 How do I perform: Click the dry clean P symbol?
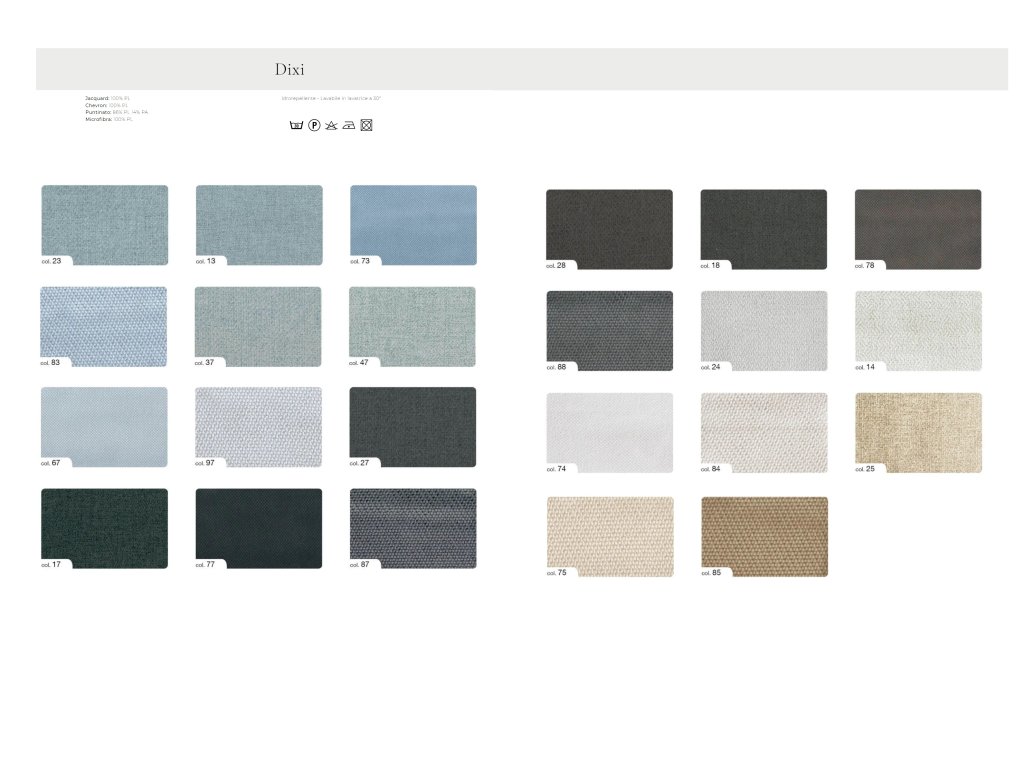point(314,125)
